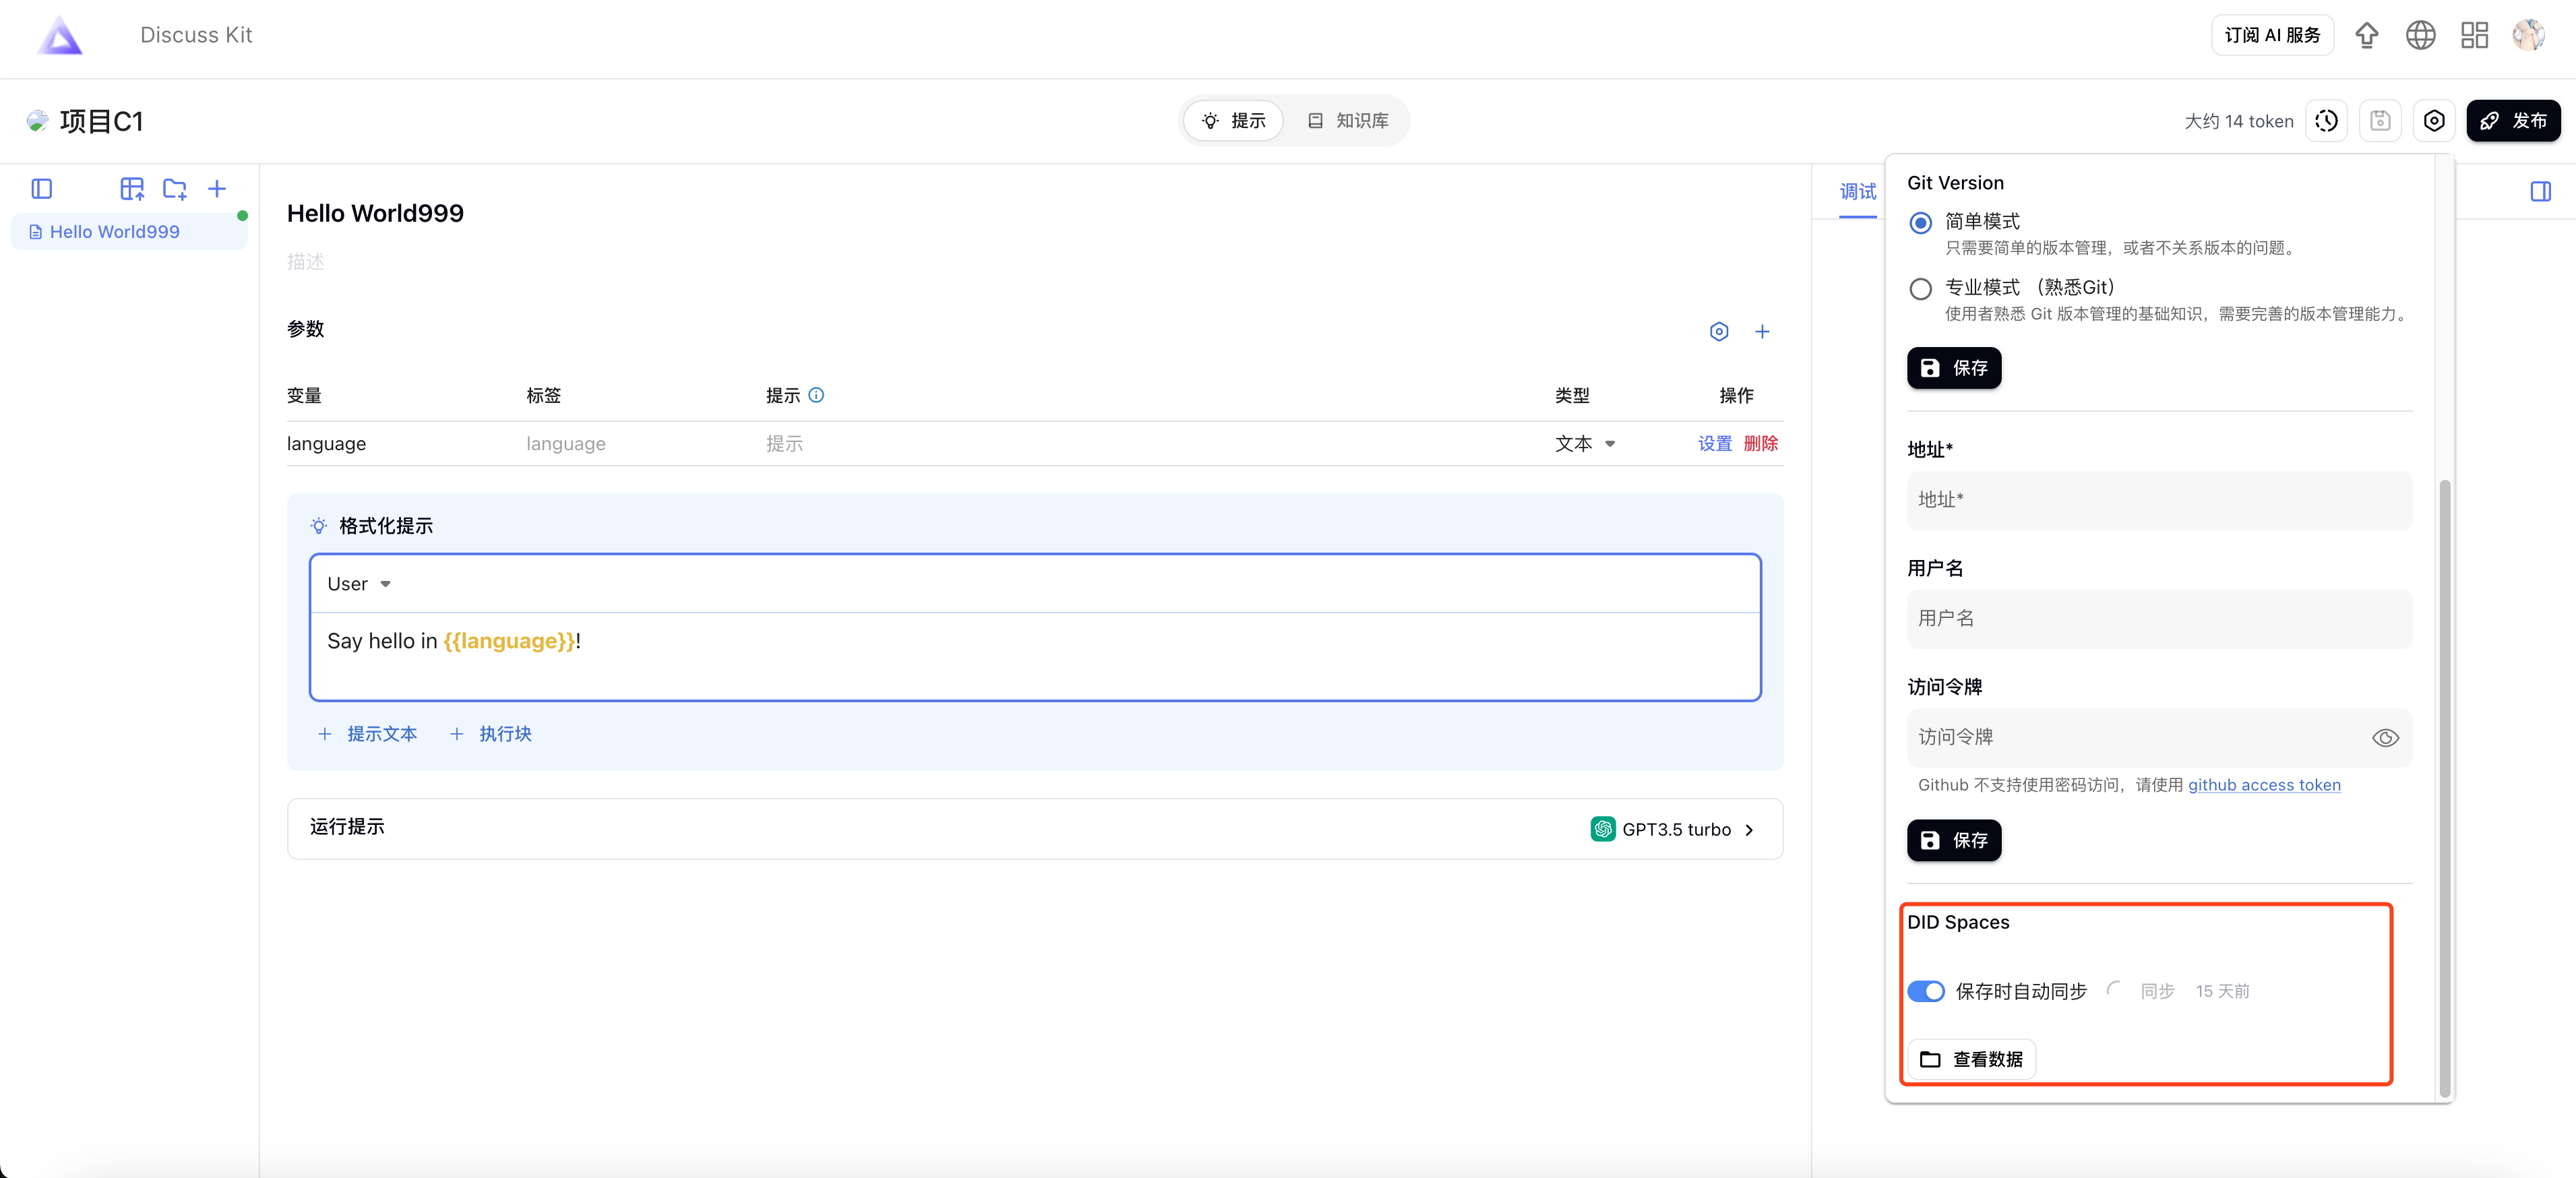Click parameter settings icon next to plus

click(1718, 331)
